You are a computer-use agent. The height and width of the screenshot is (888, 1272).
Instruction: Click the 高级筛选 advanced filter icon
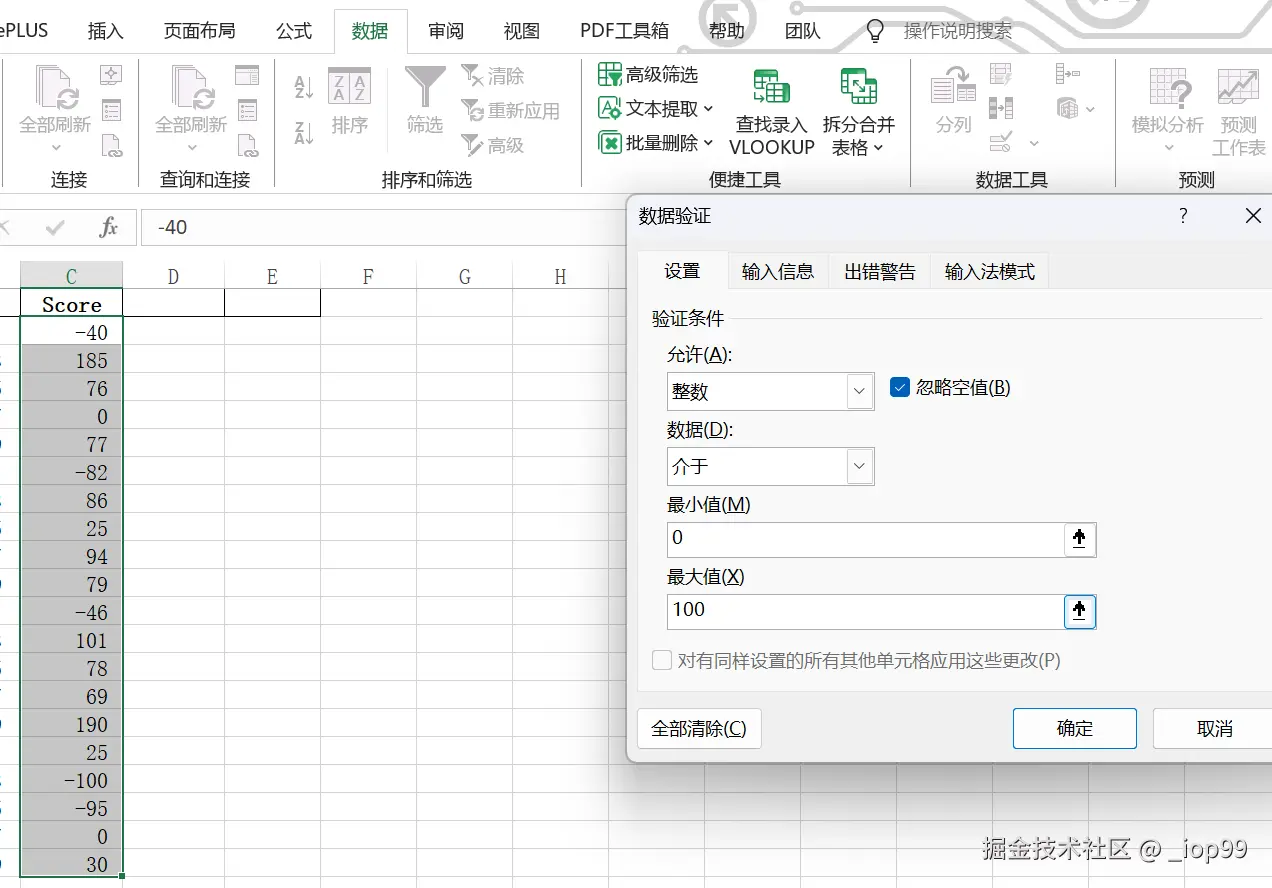[x=608, y=74]
